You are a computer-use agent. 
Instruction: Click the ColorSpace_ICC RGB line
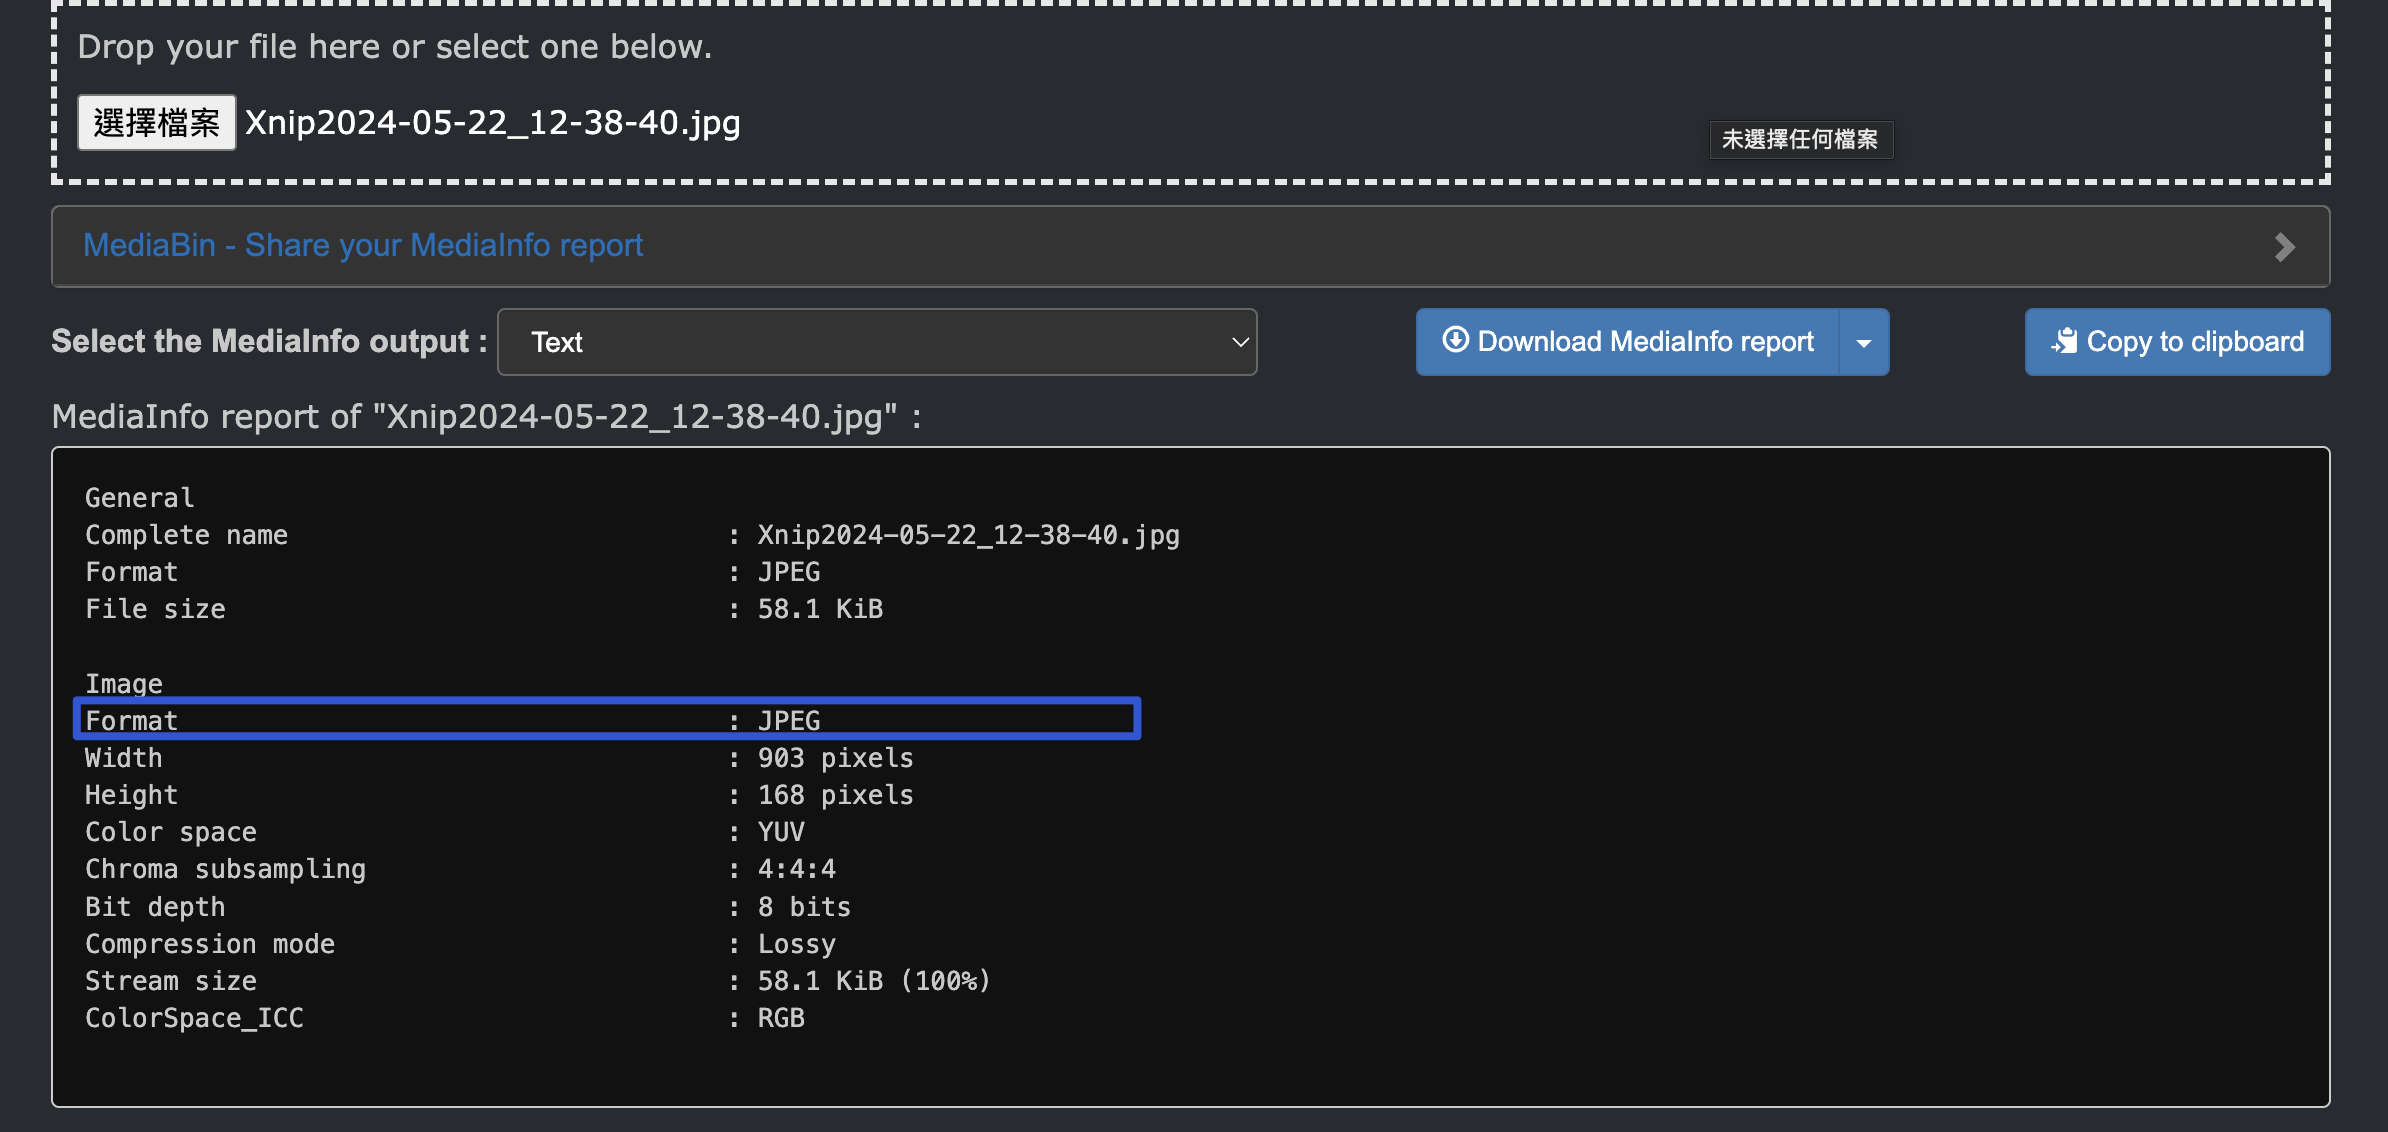[x=444, y=1018]
